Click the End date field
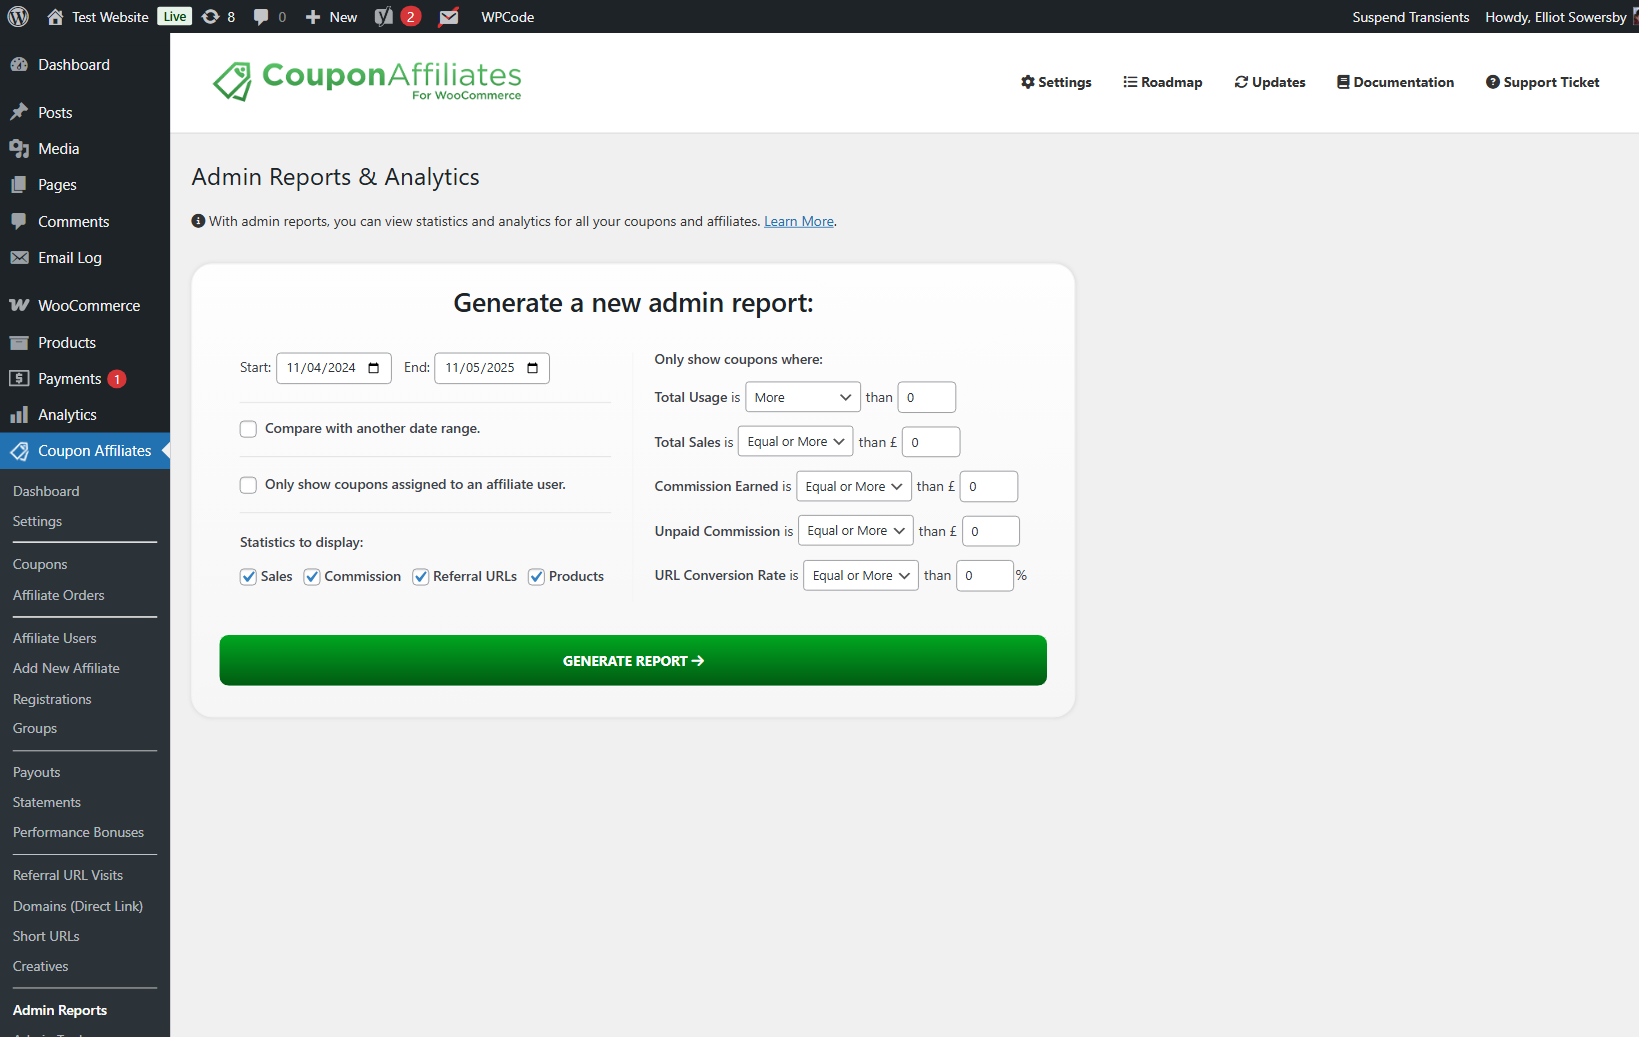 492,368
